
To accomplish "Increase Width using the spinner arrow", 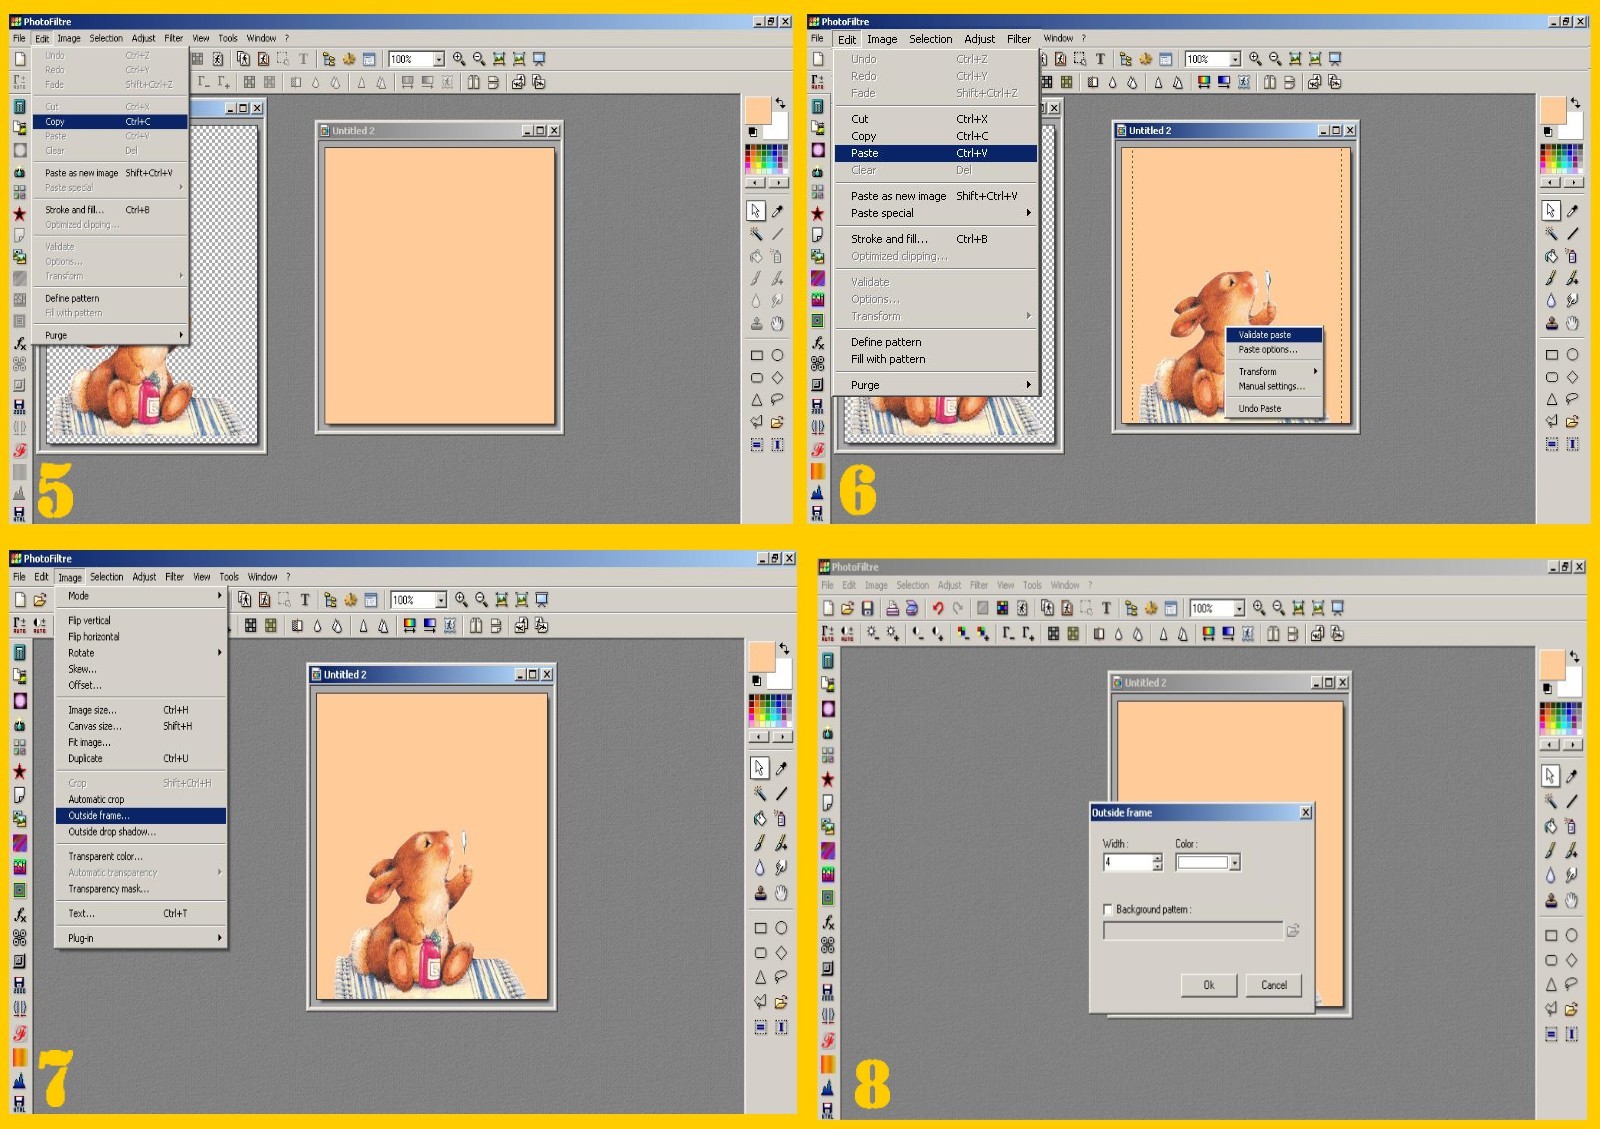I will [x=1157, y=858].
